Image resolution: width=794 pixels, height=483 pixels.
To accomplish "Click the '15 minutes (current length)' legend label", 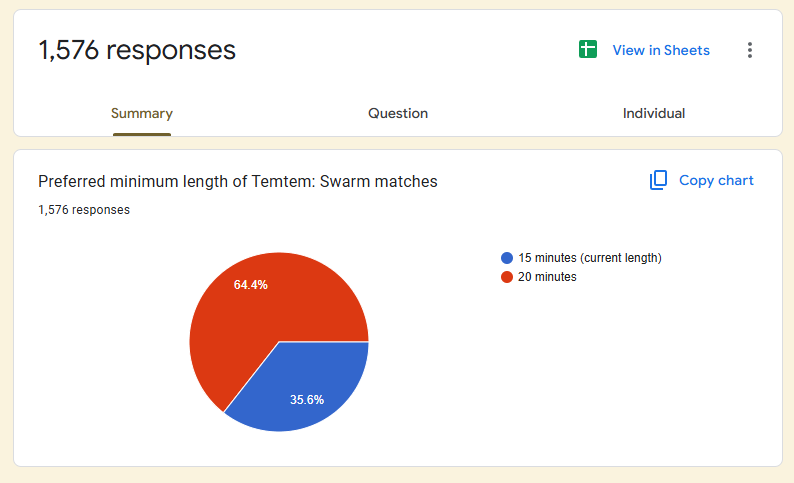I will click(x=590, y=258).
